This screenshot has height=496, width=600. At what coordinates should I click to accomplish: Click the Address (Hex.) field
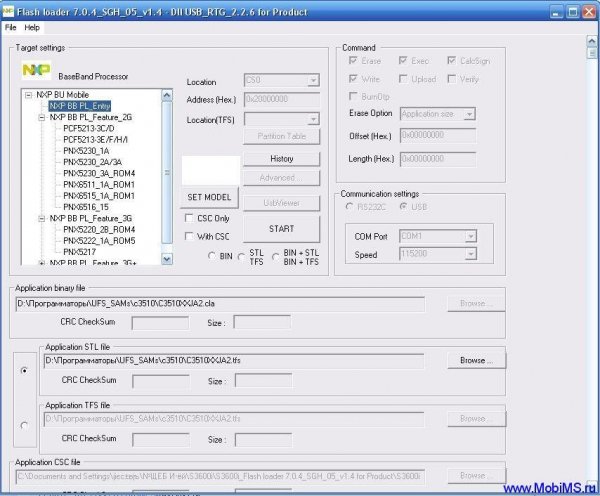click(282, 99)
